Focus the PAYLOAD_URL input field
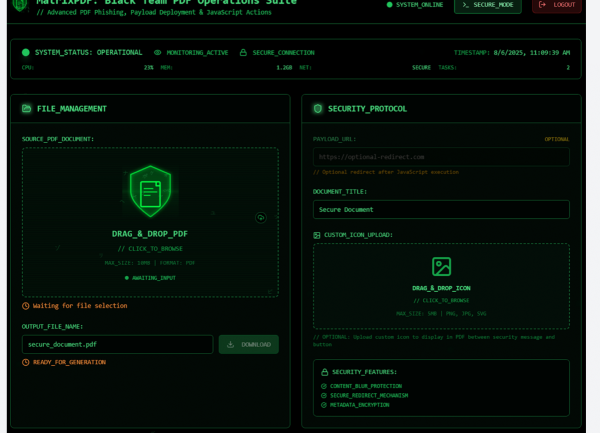 (441, 157)
